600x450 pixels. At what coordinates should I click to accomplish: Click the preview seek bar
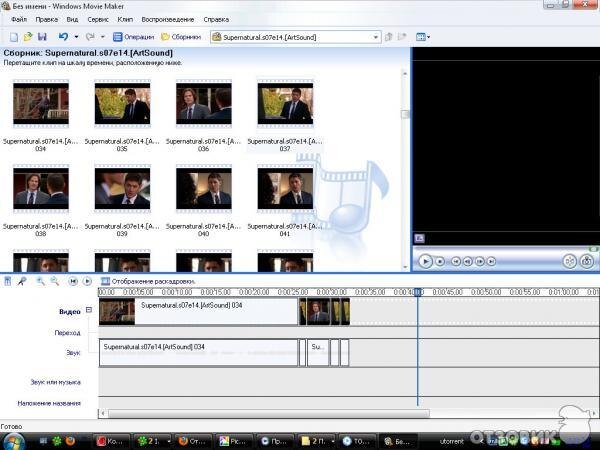505,249
